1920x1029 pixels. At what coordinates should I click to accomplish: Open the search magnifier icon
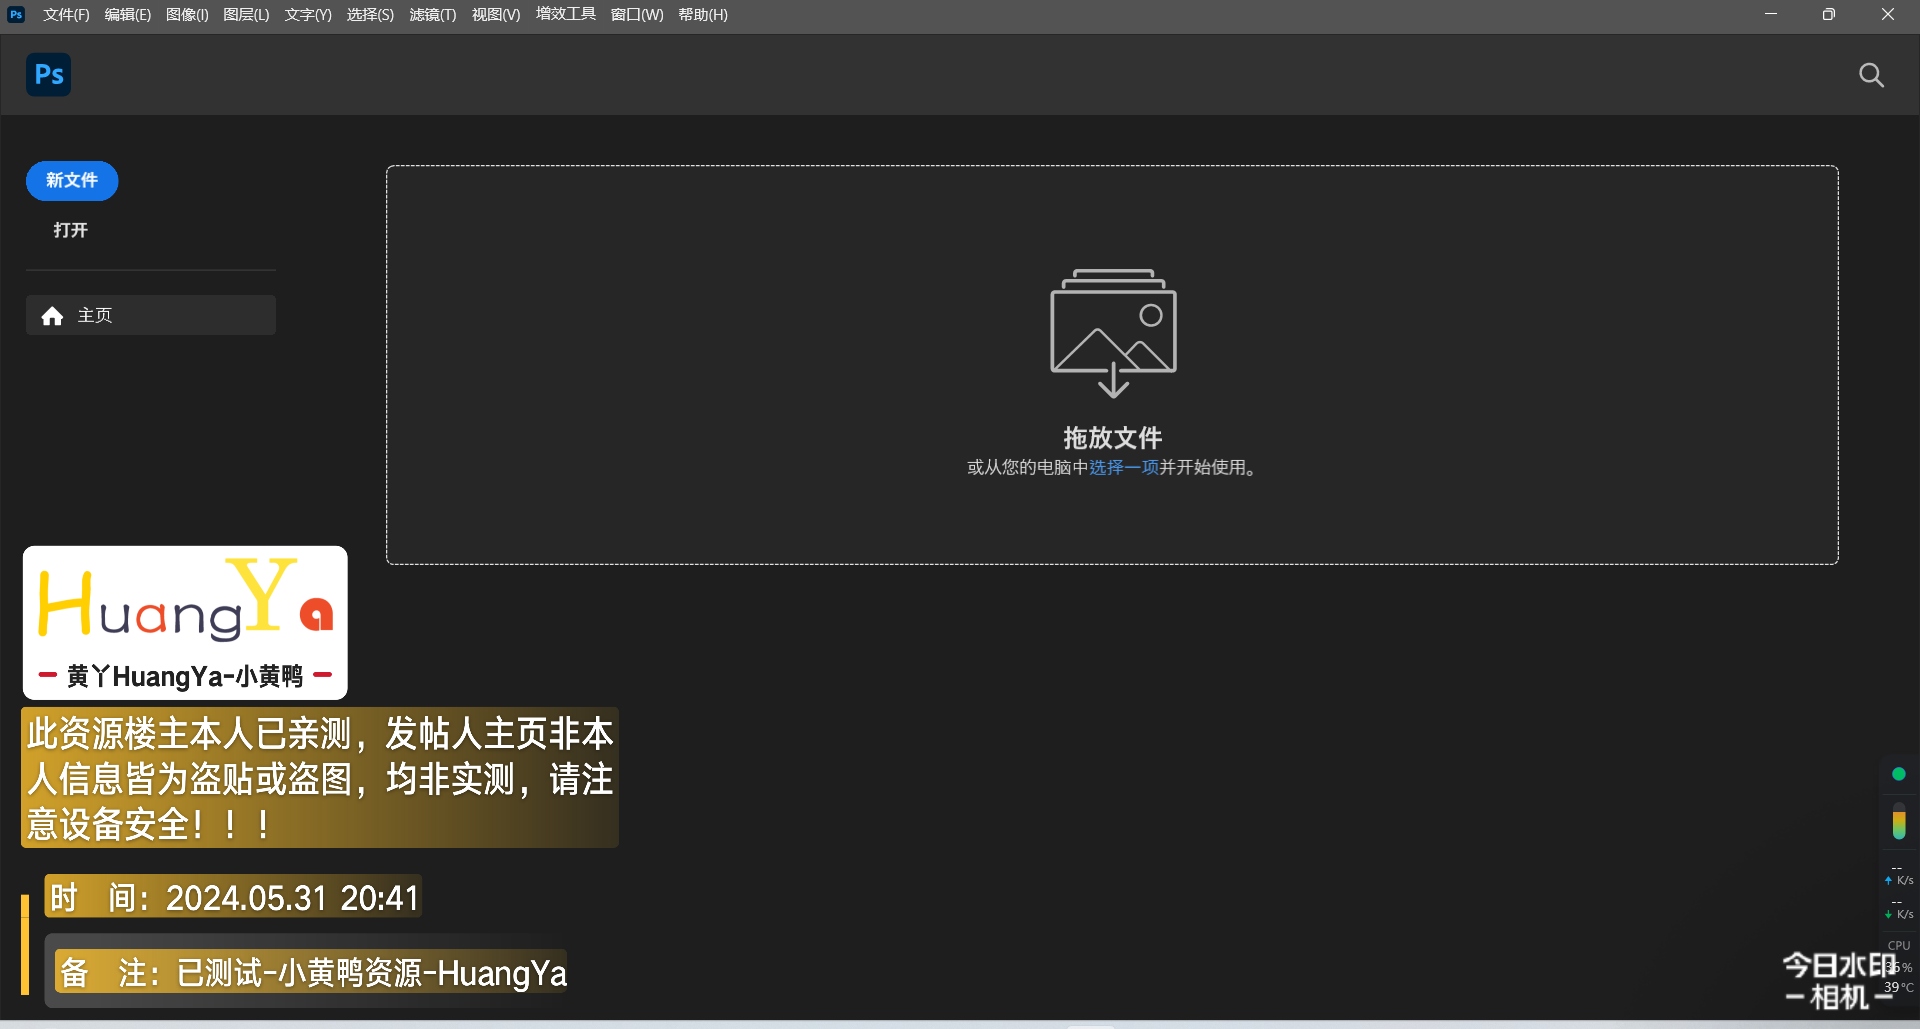[1871, 75]
